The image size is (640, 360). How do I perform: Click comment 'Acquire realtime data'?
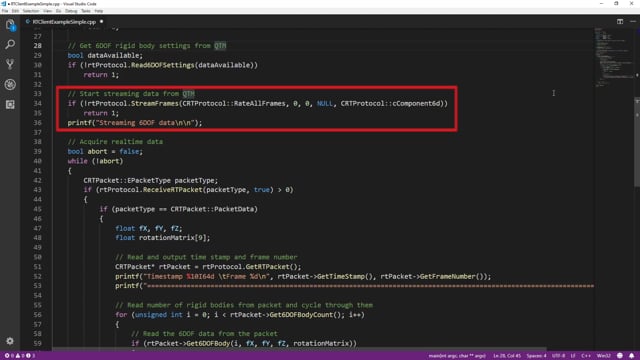pos(121,142)
